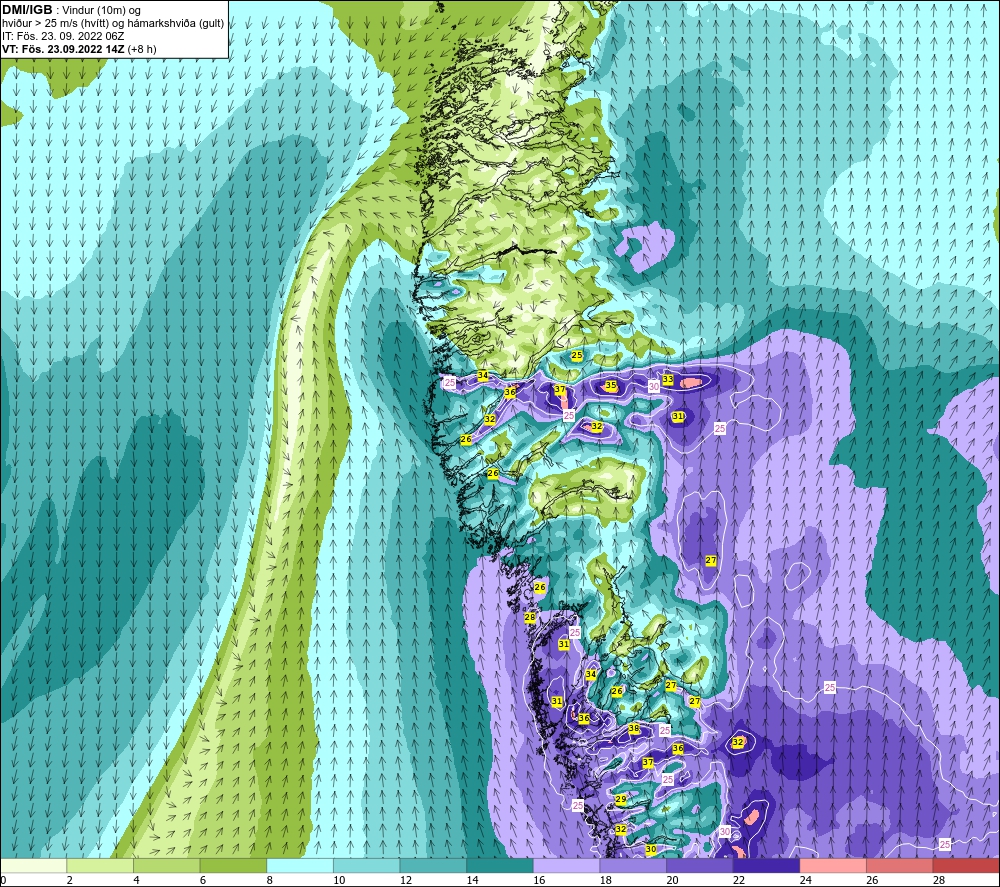Click the 24–26 m/s pink legend segment

(833, 866)
